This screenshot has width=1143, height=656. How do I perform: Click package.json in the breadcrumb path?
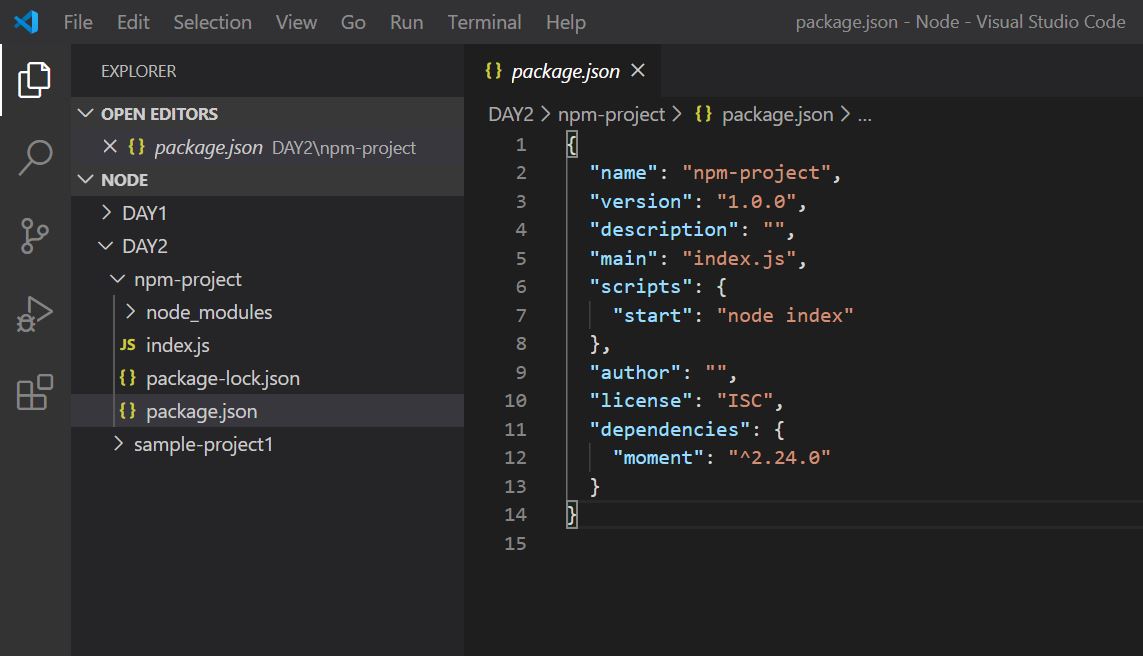point(777,114)
